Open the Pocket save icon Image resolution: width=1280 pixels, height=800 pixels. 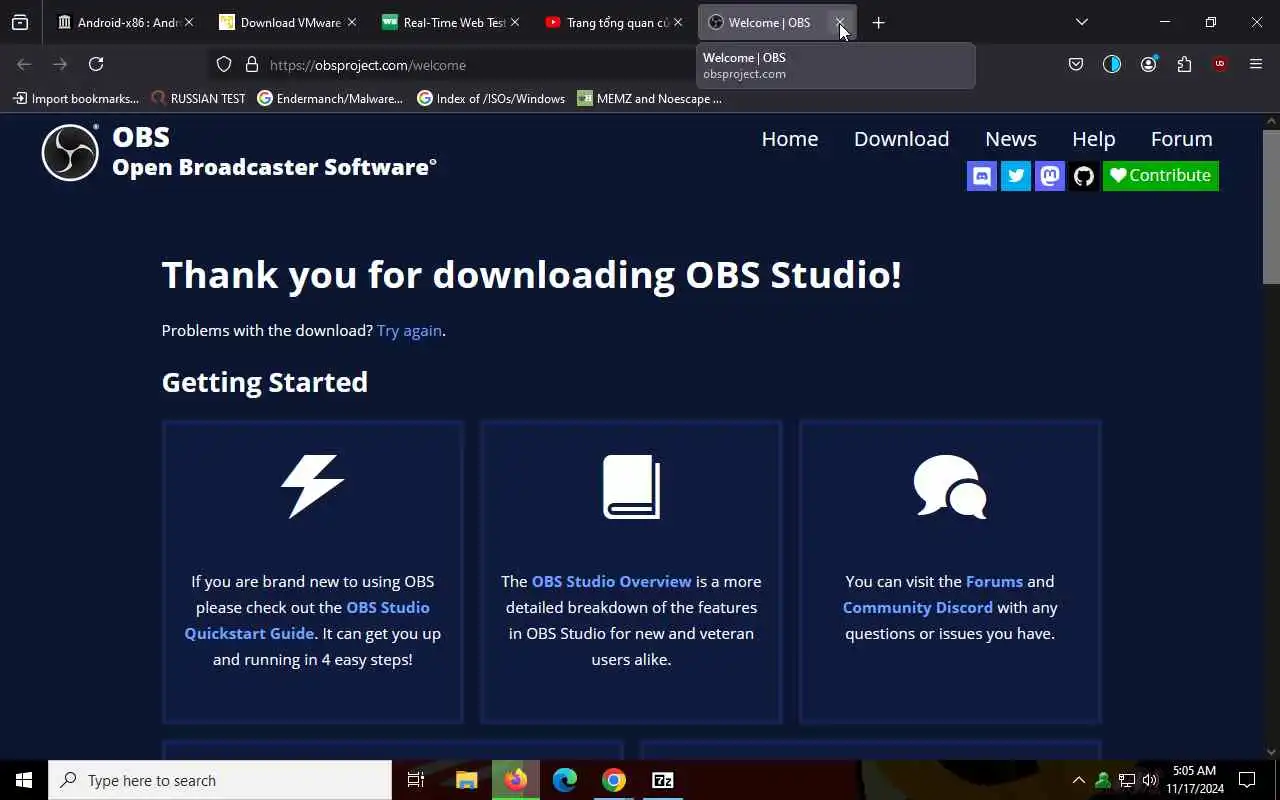[x=1076, y=64]
